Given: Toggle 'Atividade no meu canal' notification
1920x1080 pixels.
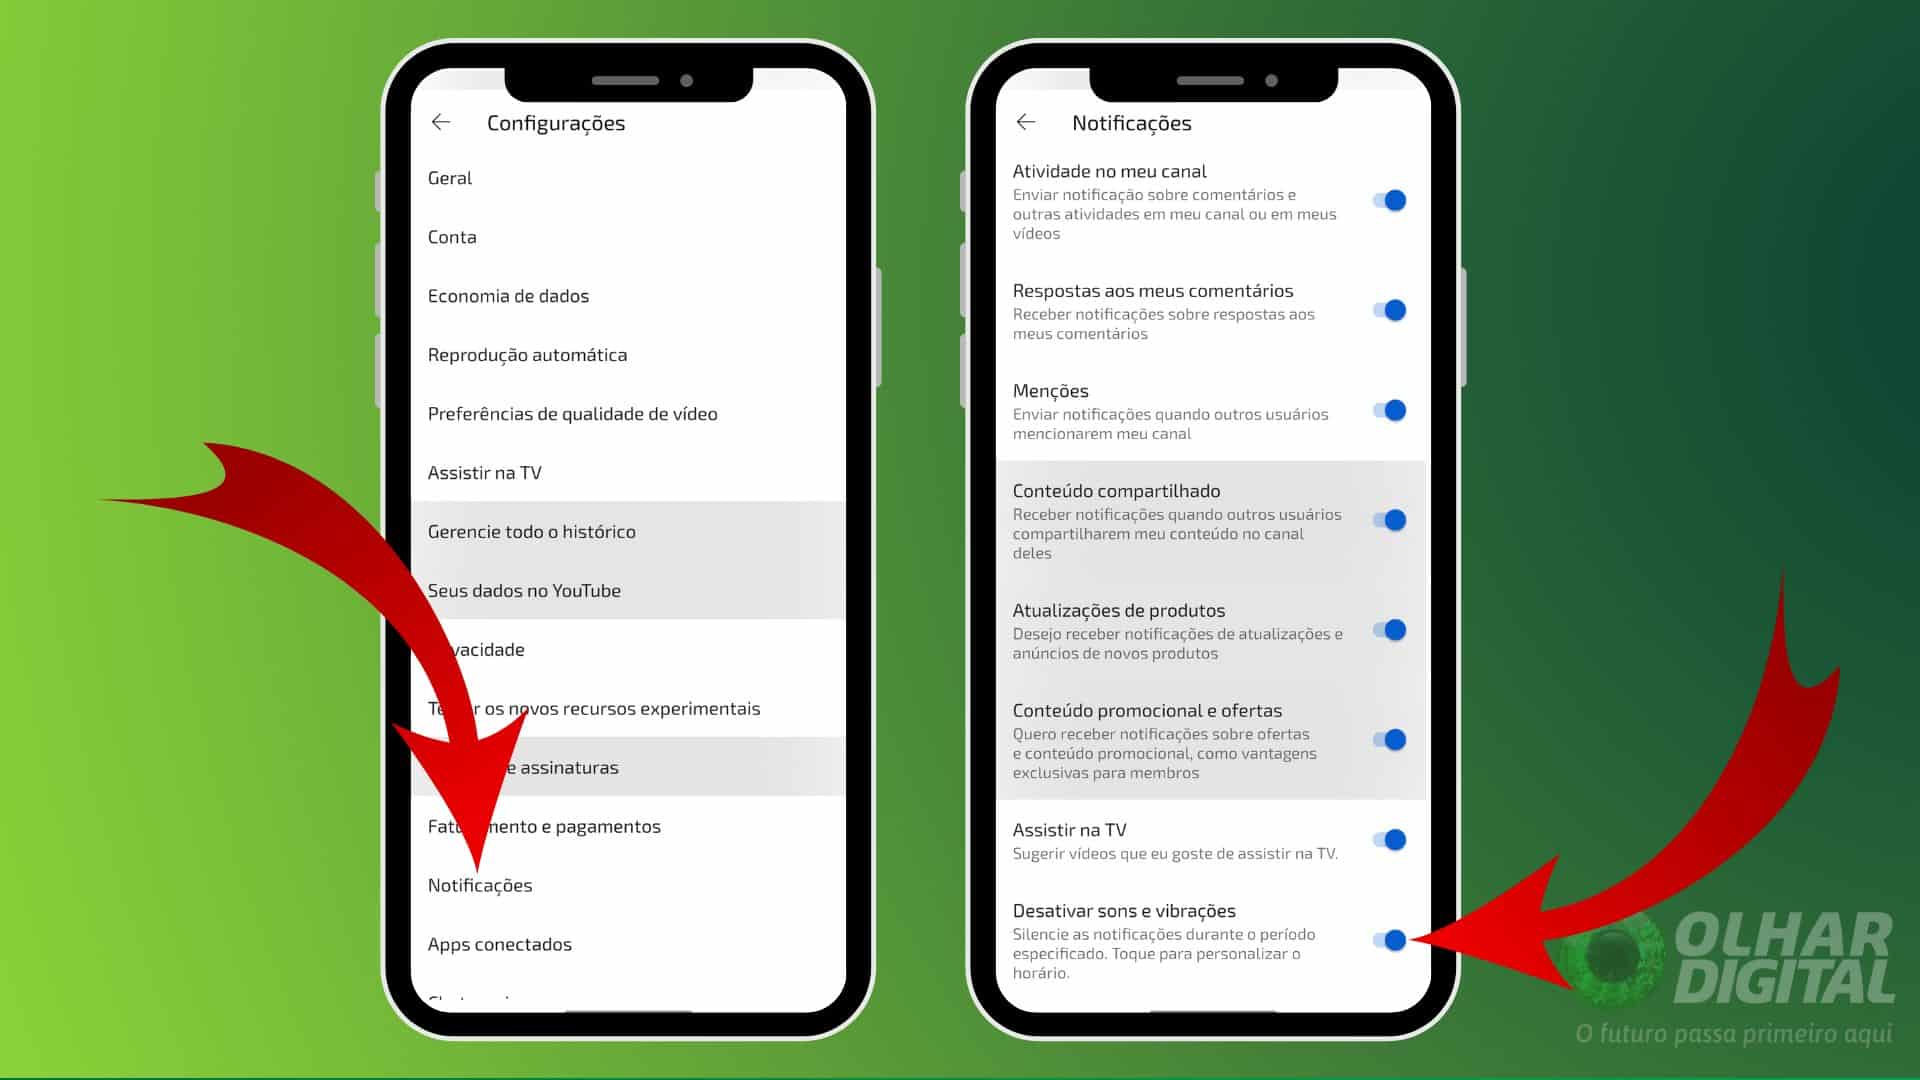Looking at the screenshot, I should coord(1391,200).
